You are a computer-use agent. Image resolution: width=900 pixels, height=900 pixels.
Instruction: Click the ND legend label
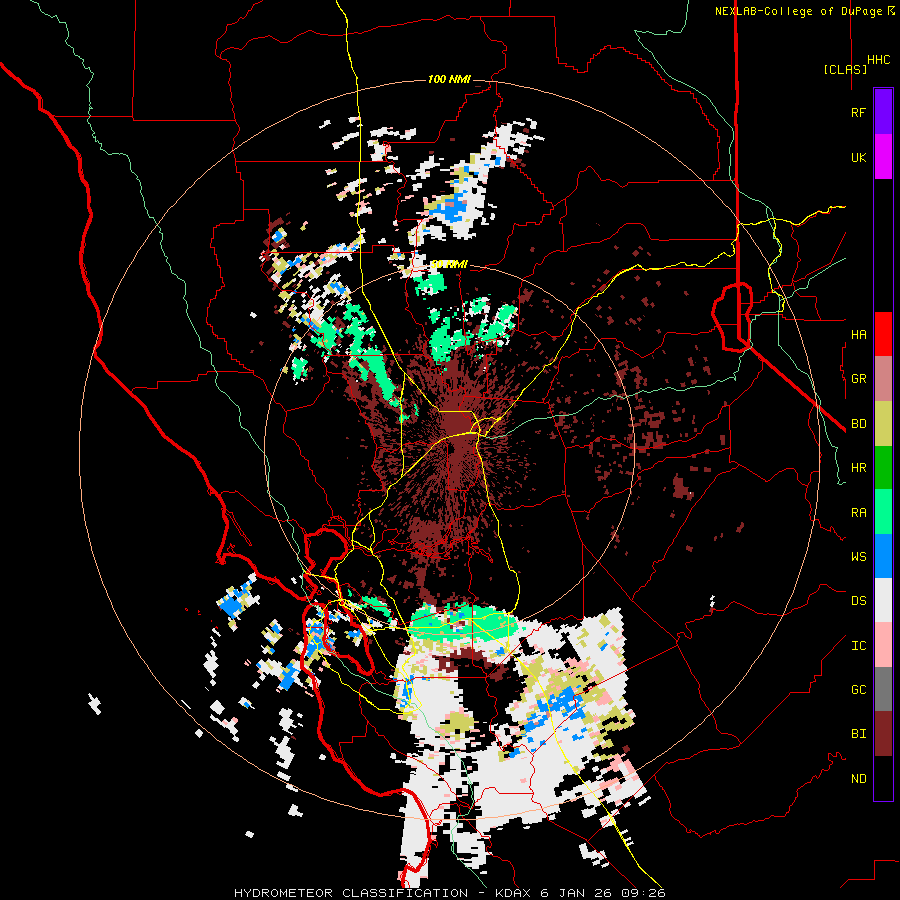[858, 779]
